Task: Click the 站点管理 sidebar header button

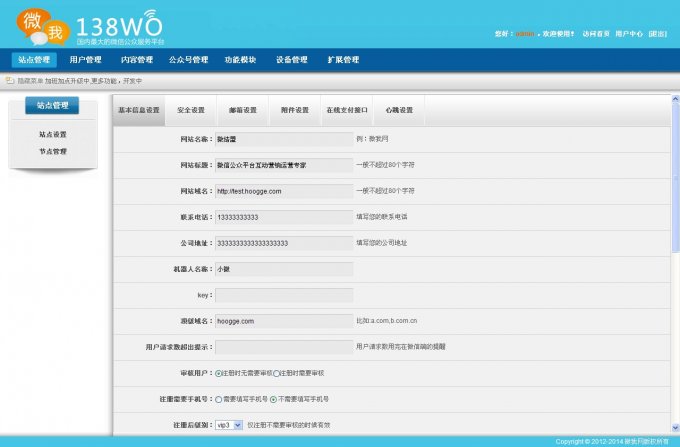Action: coord(52,105)
